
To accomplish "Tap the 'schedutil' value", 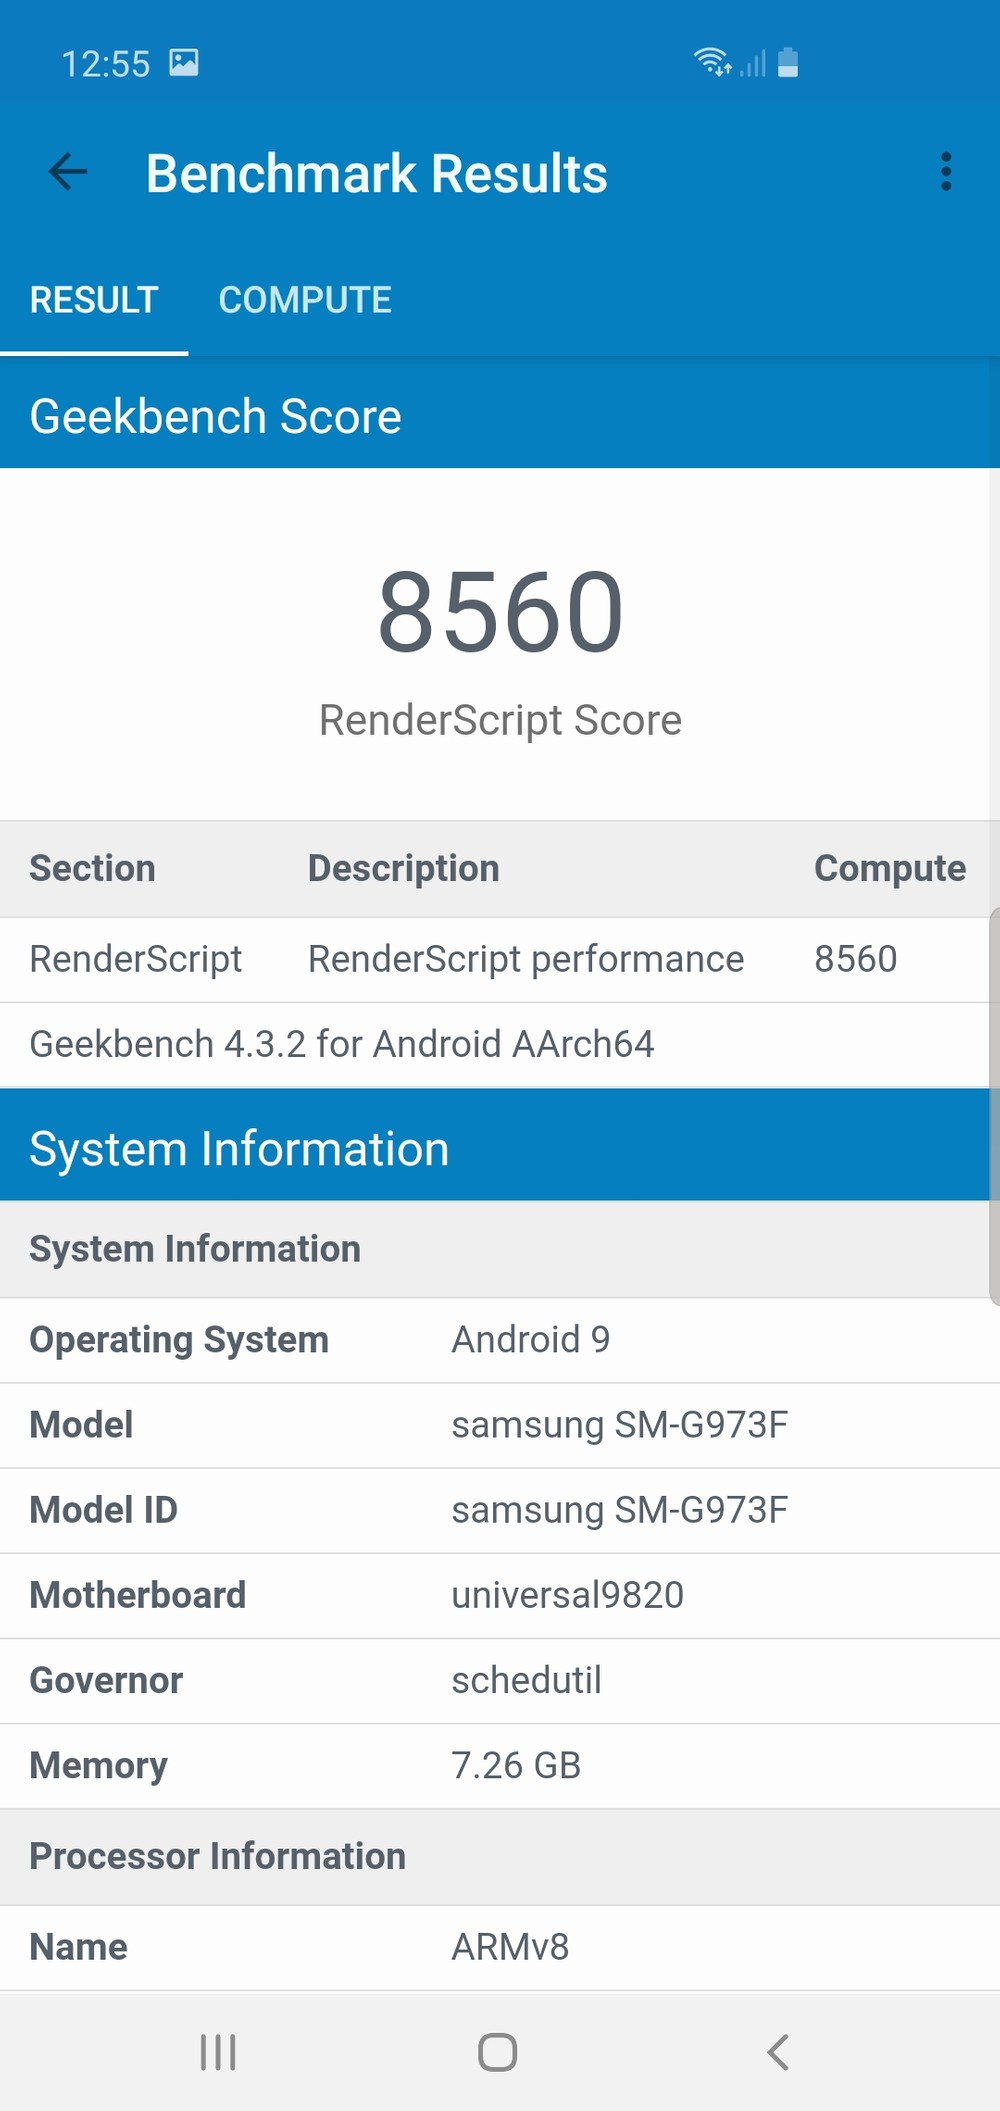I will tap(526, 1680).
